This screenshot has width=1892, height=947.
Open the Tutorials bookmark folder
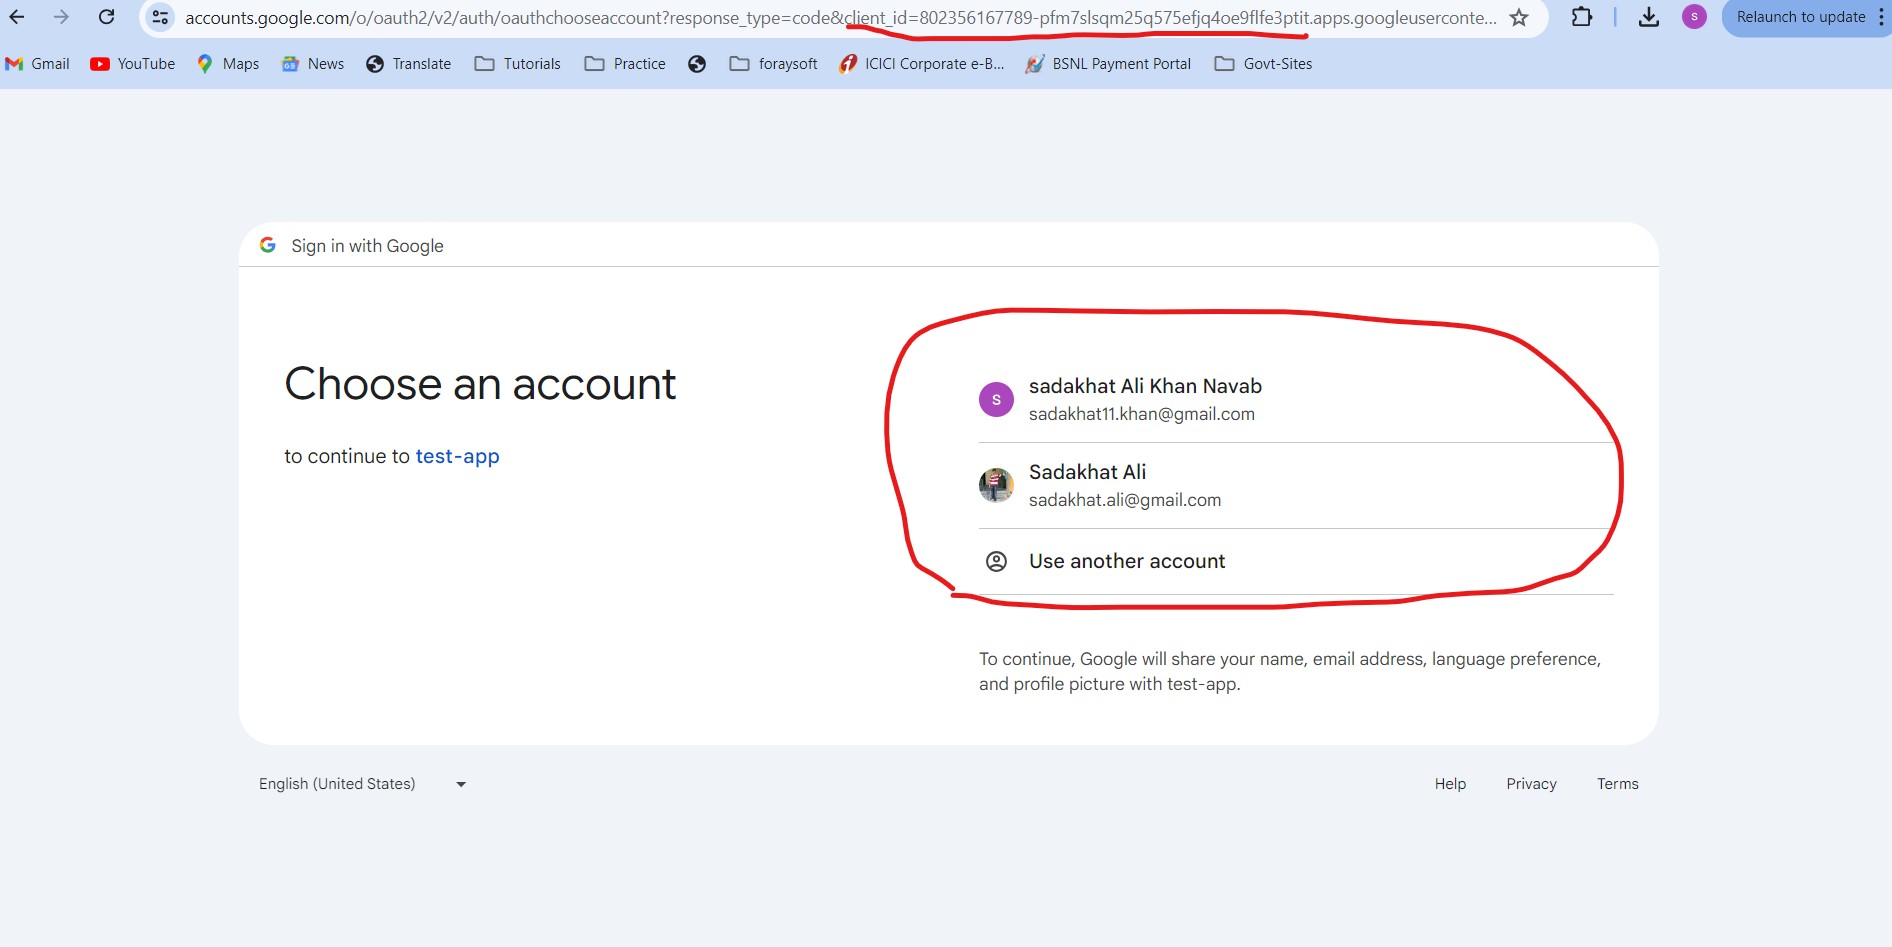[518, 64]
